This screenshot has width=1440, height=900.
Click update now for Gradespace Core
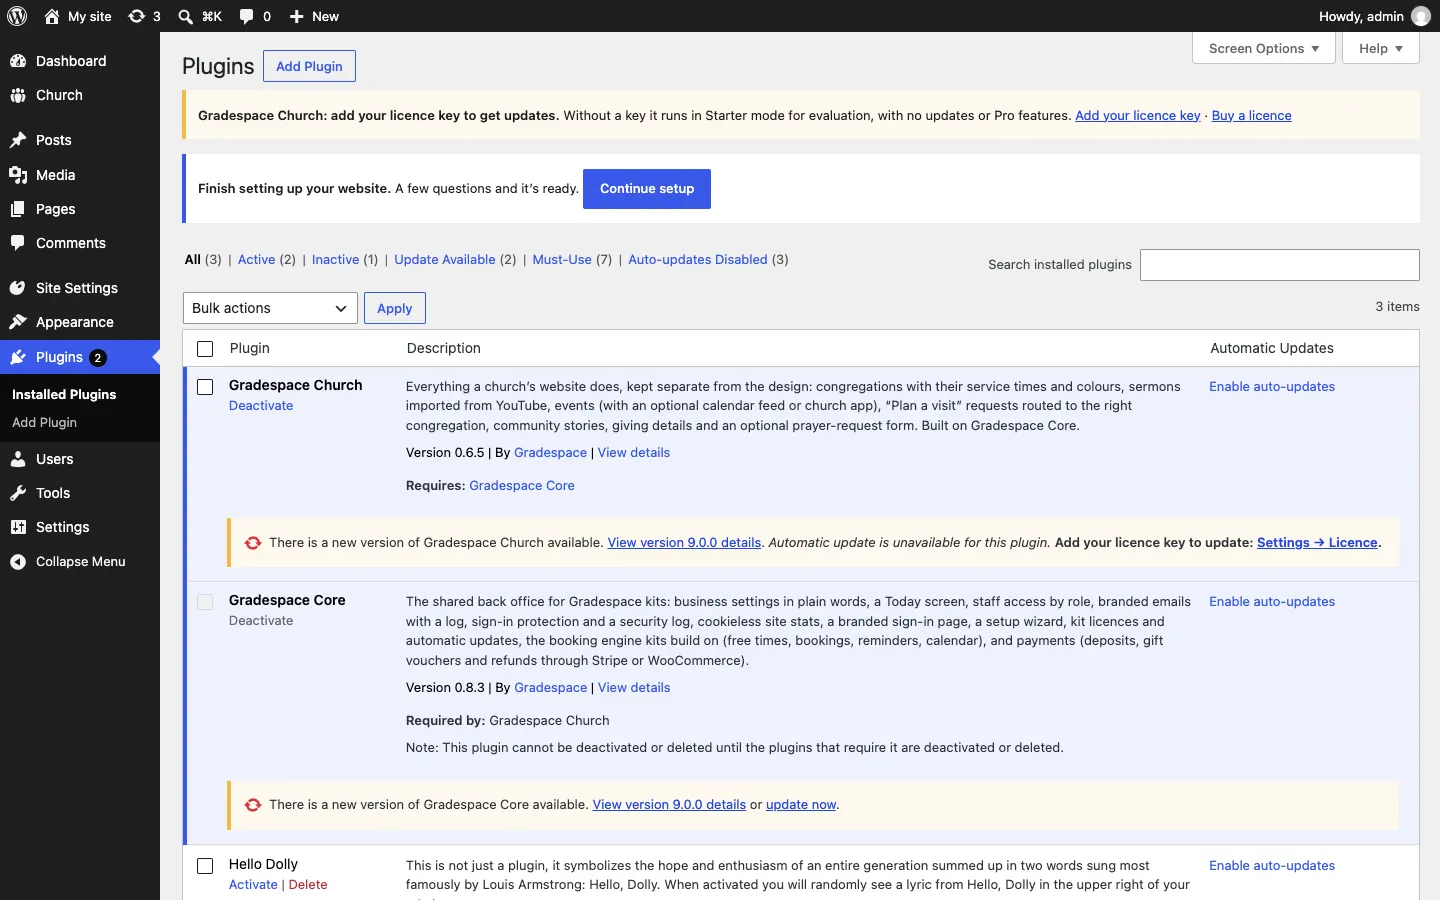click(x=801, y=805)
